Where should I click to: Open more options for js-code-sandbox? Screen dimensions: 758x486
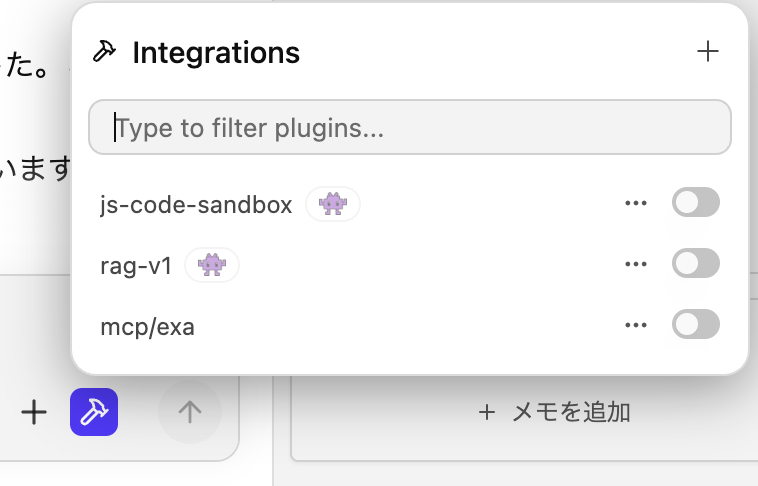[x=636, y=204]
